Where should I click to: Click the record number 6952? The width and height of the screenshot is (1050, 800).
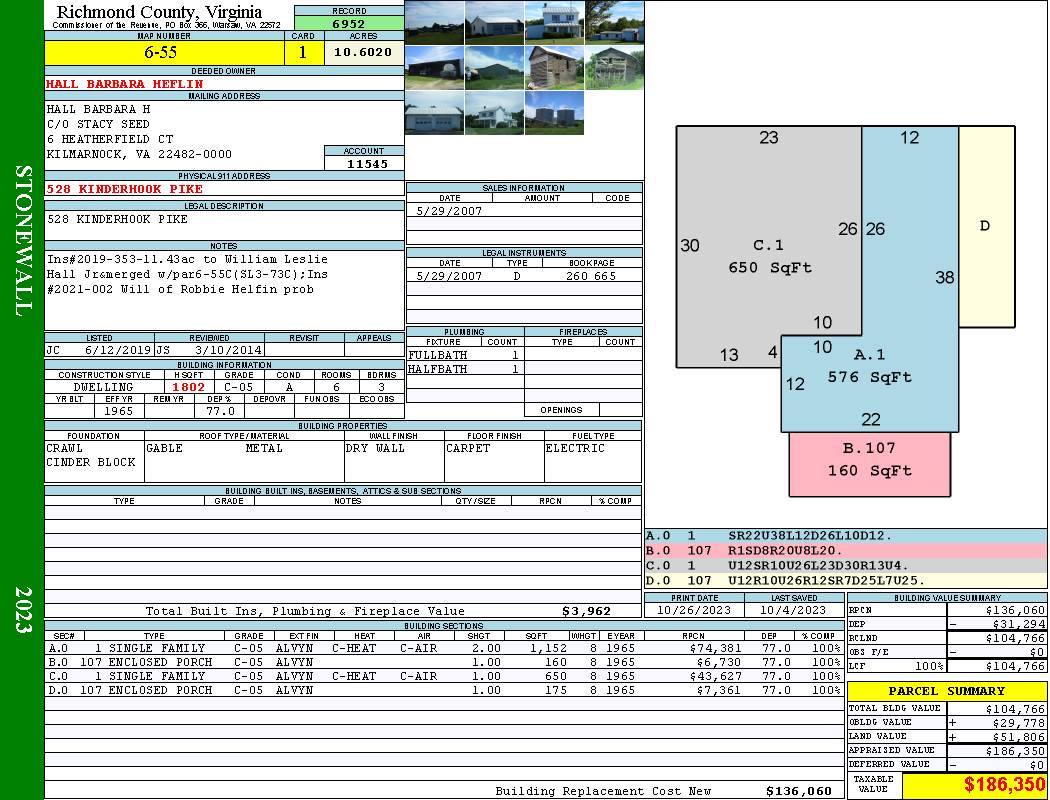coord(349,23)
